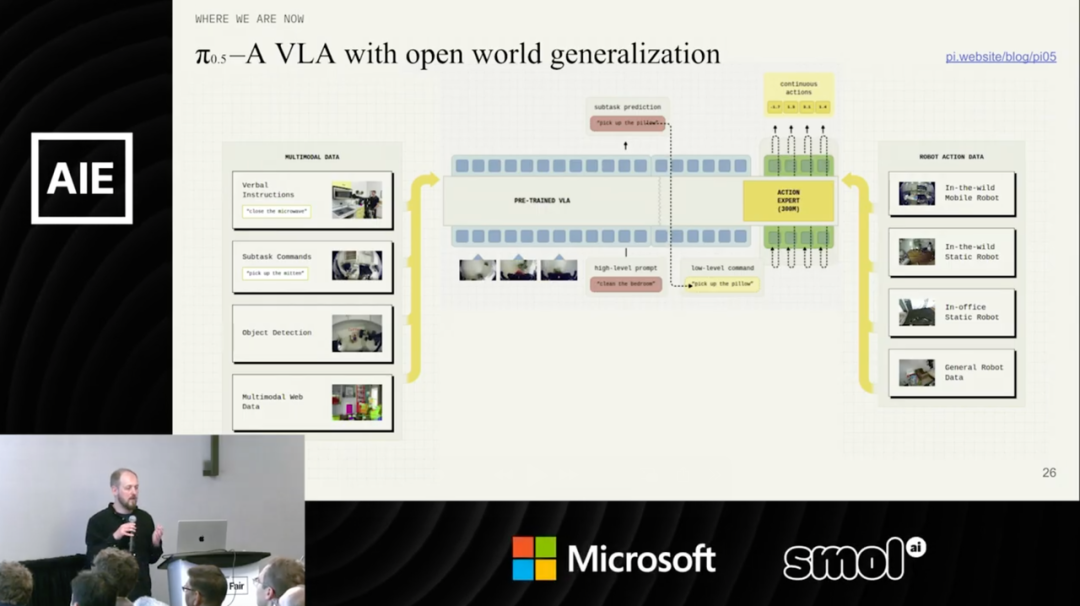The height and width of the screenshot is (606, 1080).
Task: Click the Multimodal Web Data thumbnail
Action: tap(357, 402)
